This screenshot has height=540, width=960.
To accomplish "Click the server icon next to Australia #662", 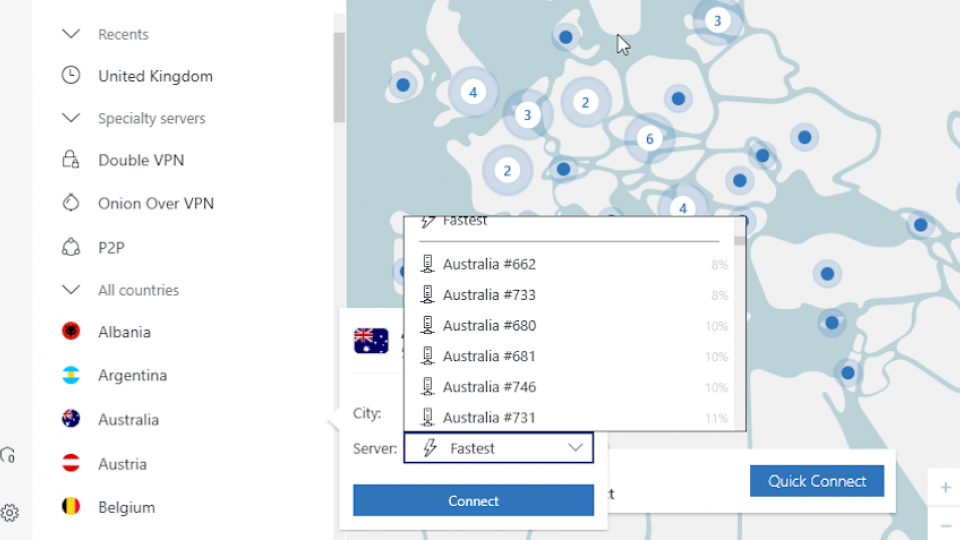I will [427, 264].
